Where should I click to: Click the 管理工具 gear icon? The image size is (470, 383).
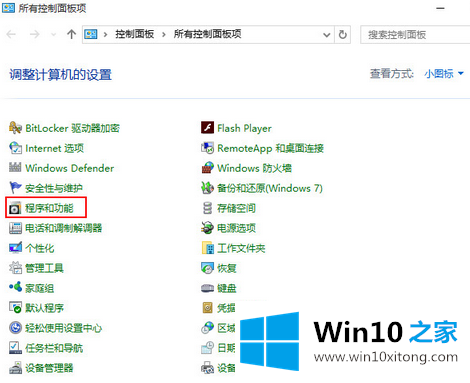click(15, 268)
